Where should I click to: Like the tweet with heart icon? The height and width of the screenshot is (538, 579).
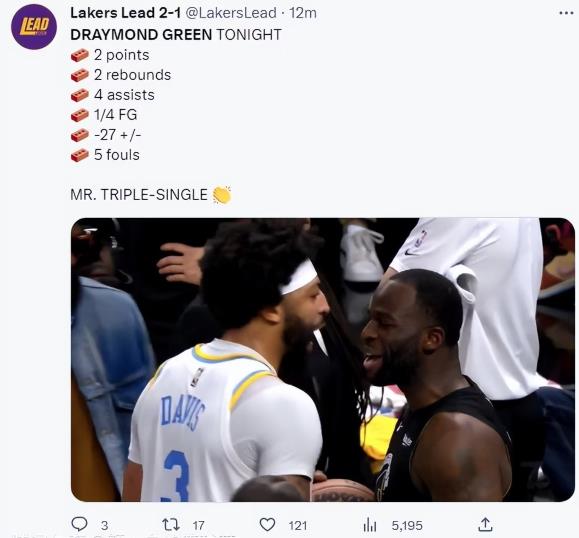[x=267, y=524]
